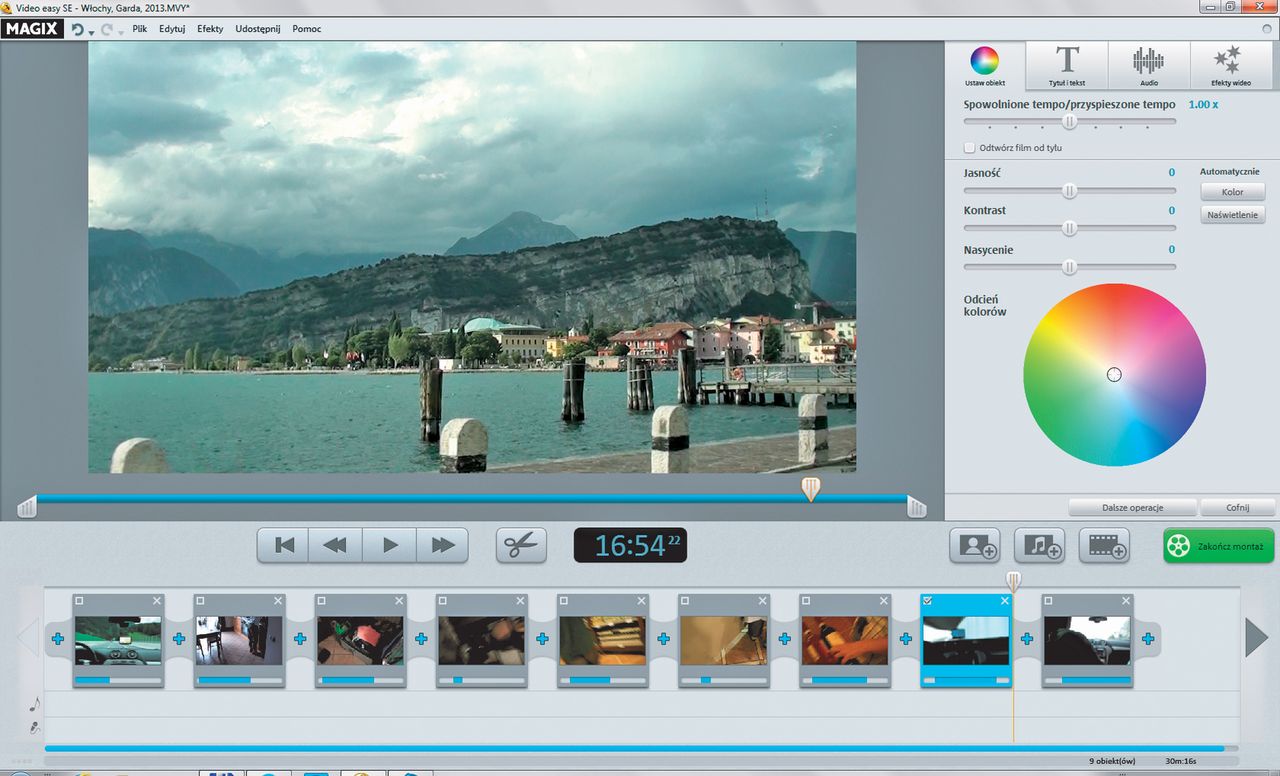Open the Edytuj menu
The height and width of the screenshot is (776, 1280).
[x=172, y=29]
